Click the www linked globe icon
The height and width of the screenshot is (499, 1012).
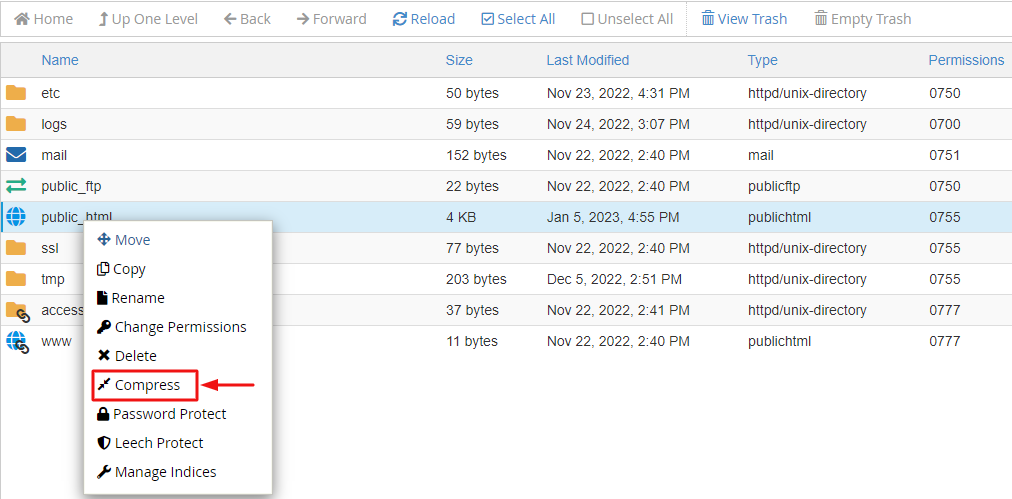[18, 341]
